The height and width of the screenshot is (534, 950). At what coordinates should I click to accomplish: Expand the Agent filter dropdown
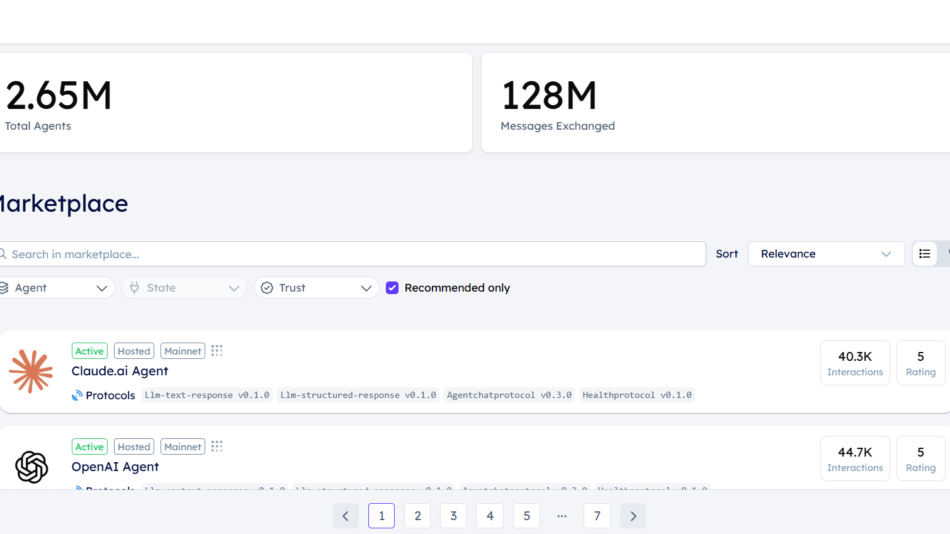pyautogui.click(x=55, y=288)
